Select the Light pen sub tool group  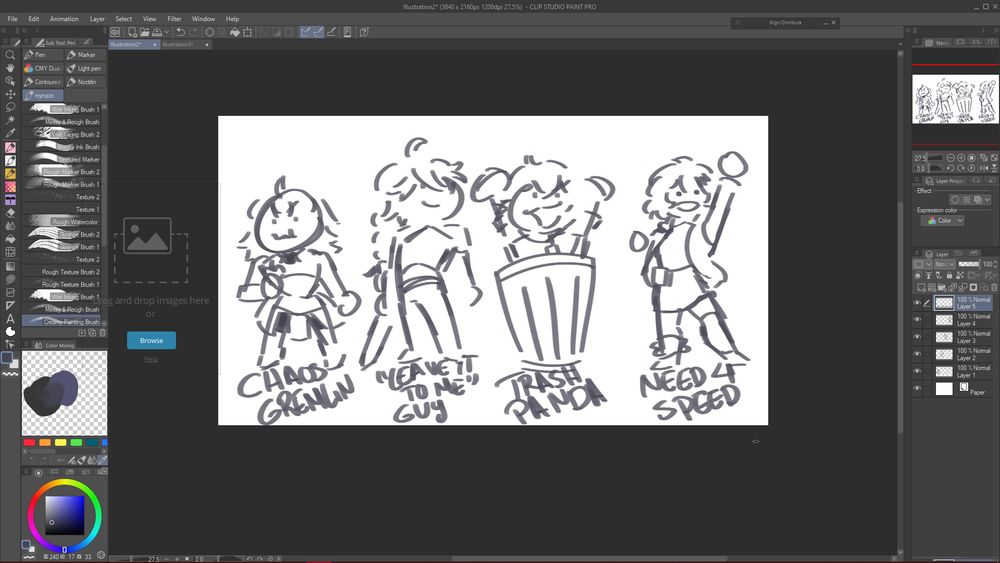coord(85,68)
